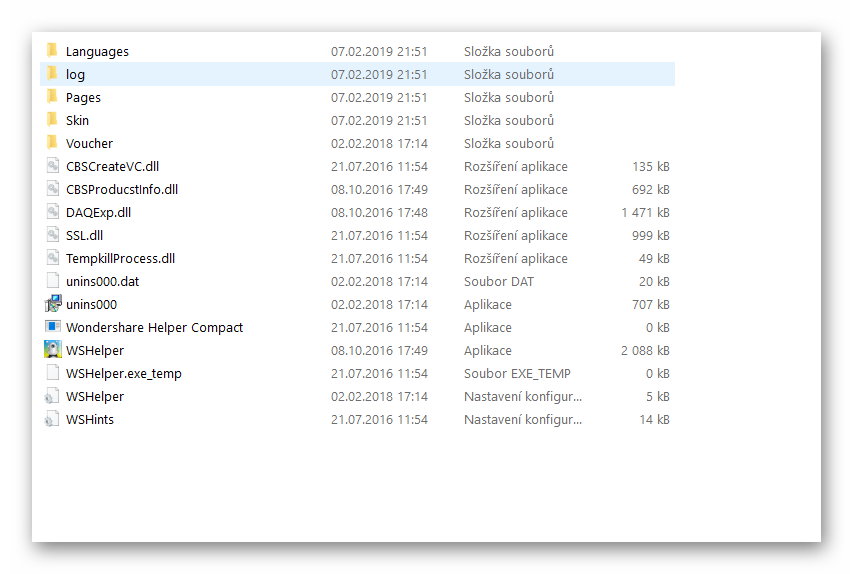Viewport: 853px width, 574px height.
Task: Select the unins000.dat file name
Action: point(102,281)
